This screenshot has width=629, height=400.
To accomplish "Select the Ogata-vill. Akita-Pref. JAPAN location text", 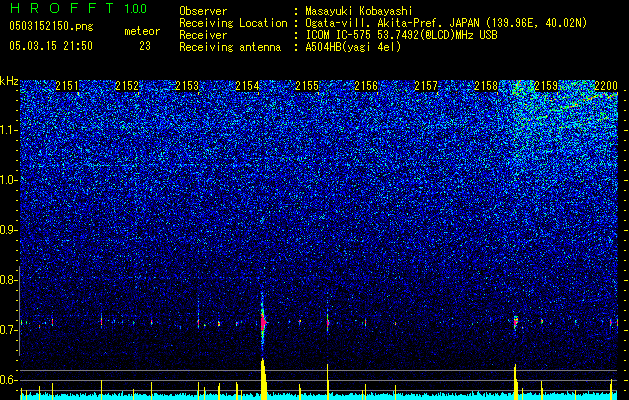I will point(446,23).
